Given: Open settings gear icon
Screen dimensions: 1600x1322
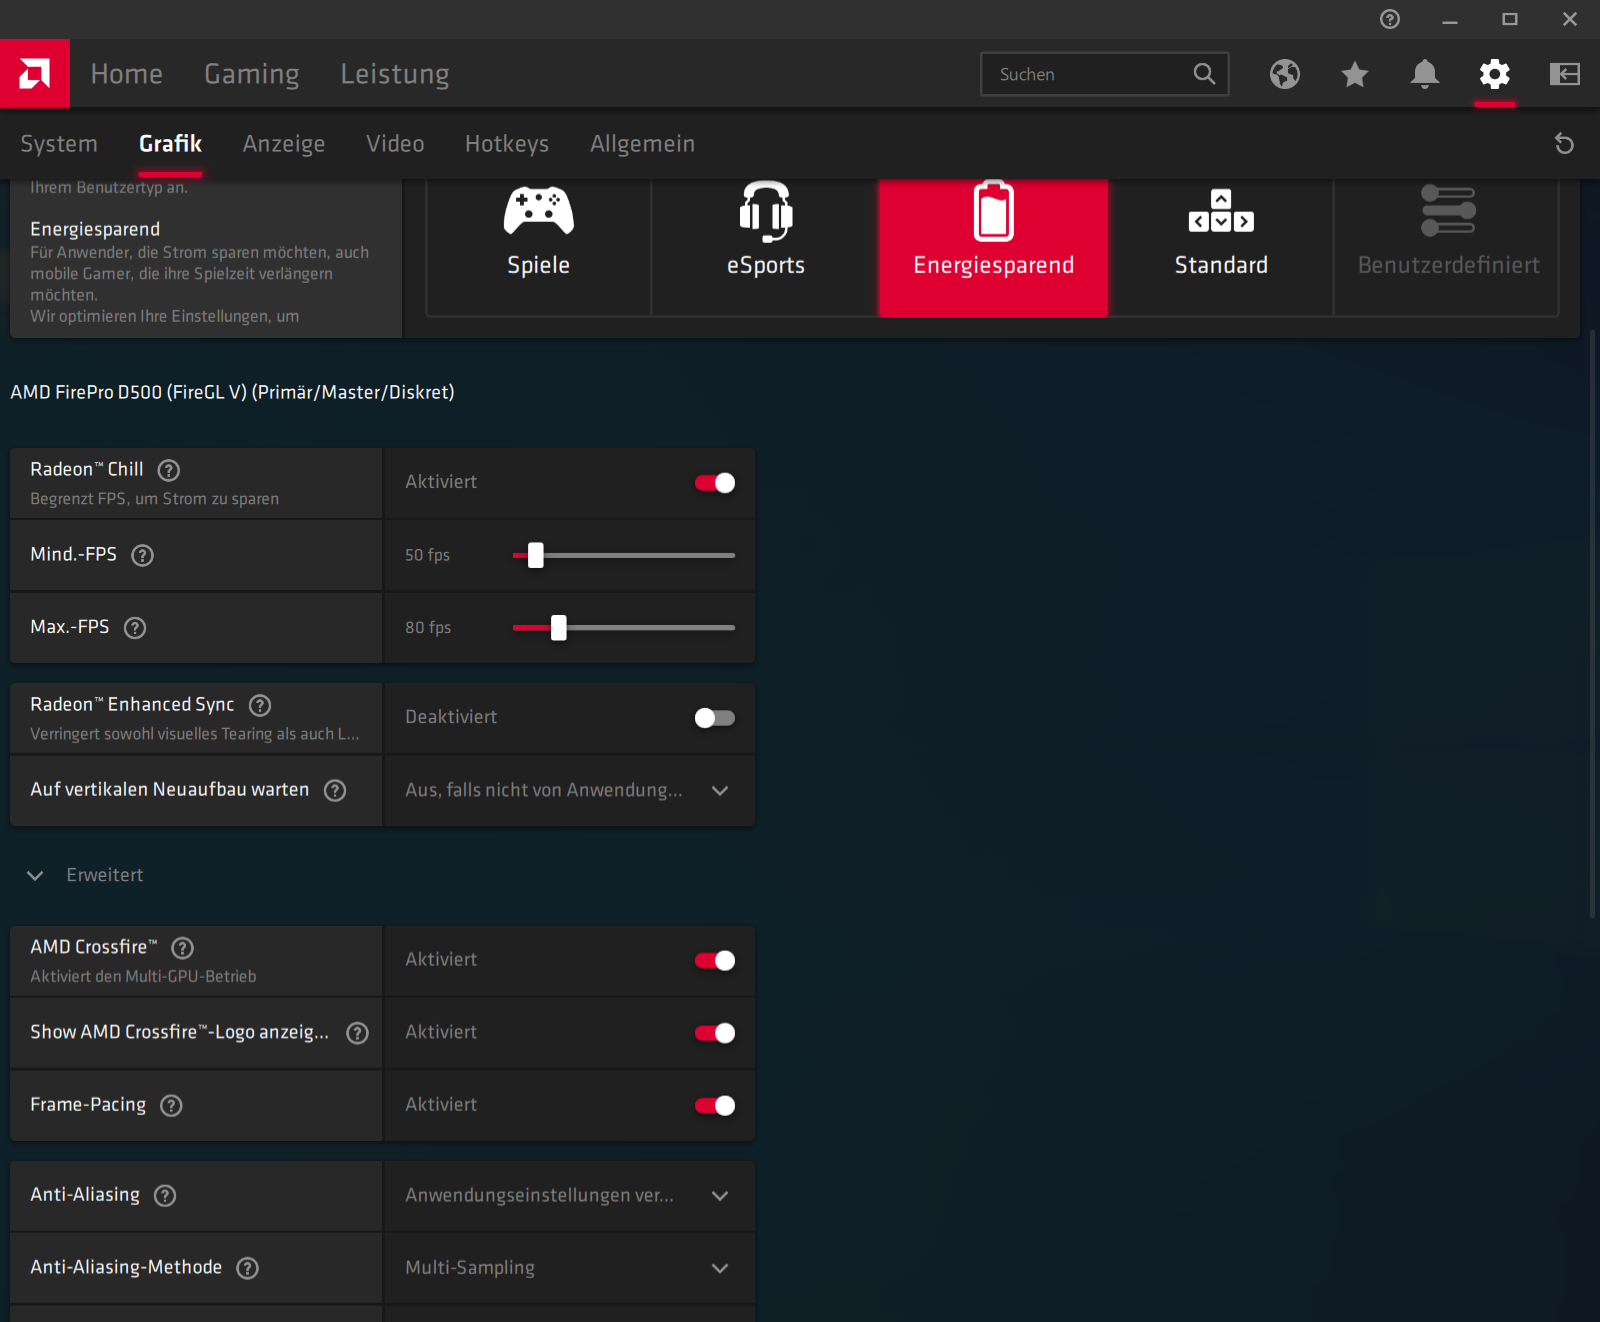Looking at the screenshot, I should click(x=1495, y=74).
